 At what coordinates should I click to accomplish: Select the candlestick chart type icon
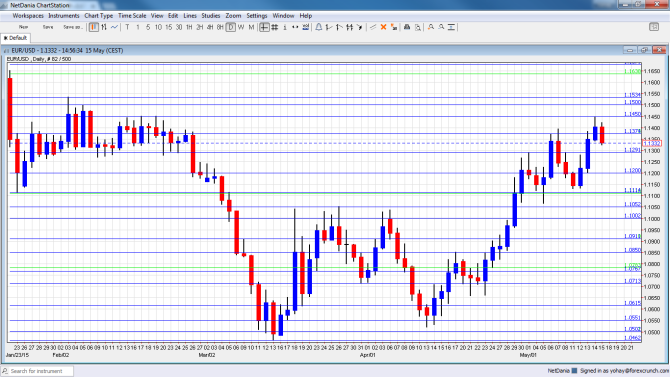tap(94, 27)
